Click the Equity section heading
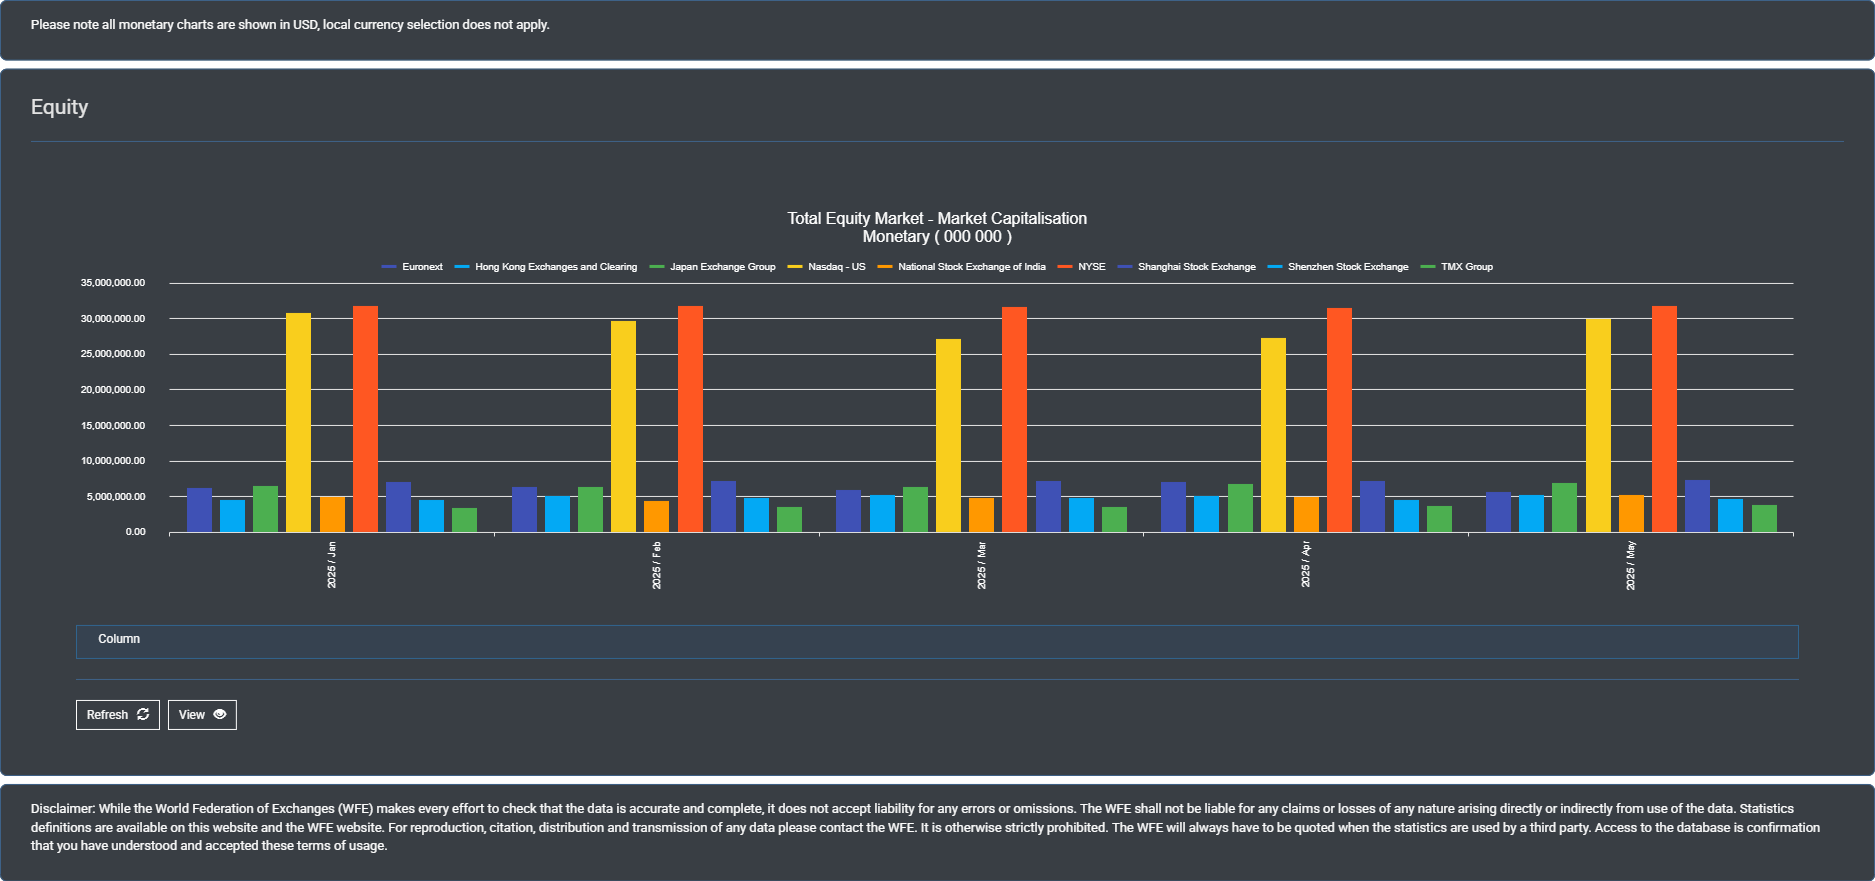 point(59,107)
